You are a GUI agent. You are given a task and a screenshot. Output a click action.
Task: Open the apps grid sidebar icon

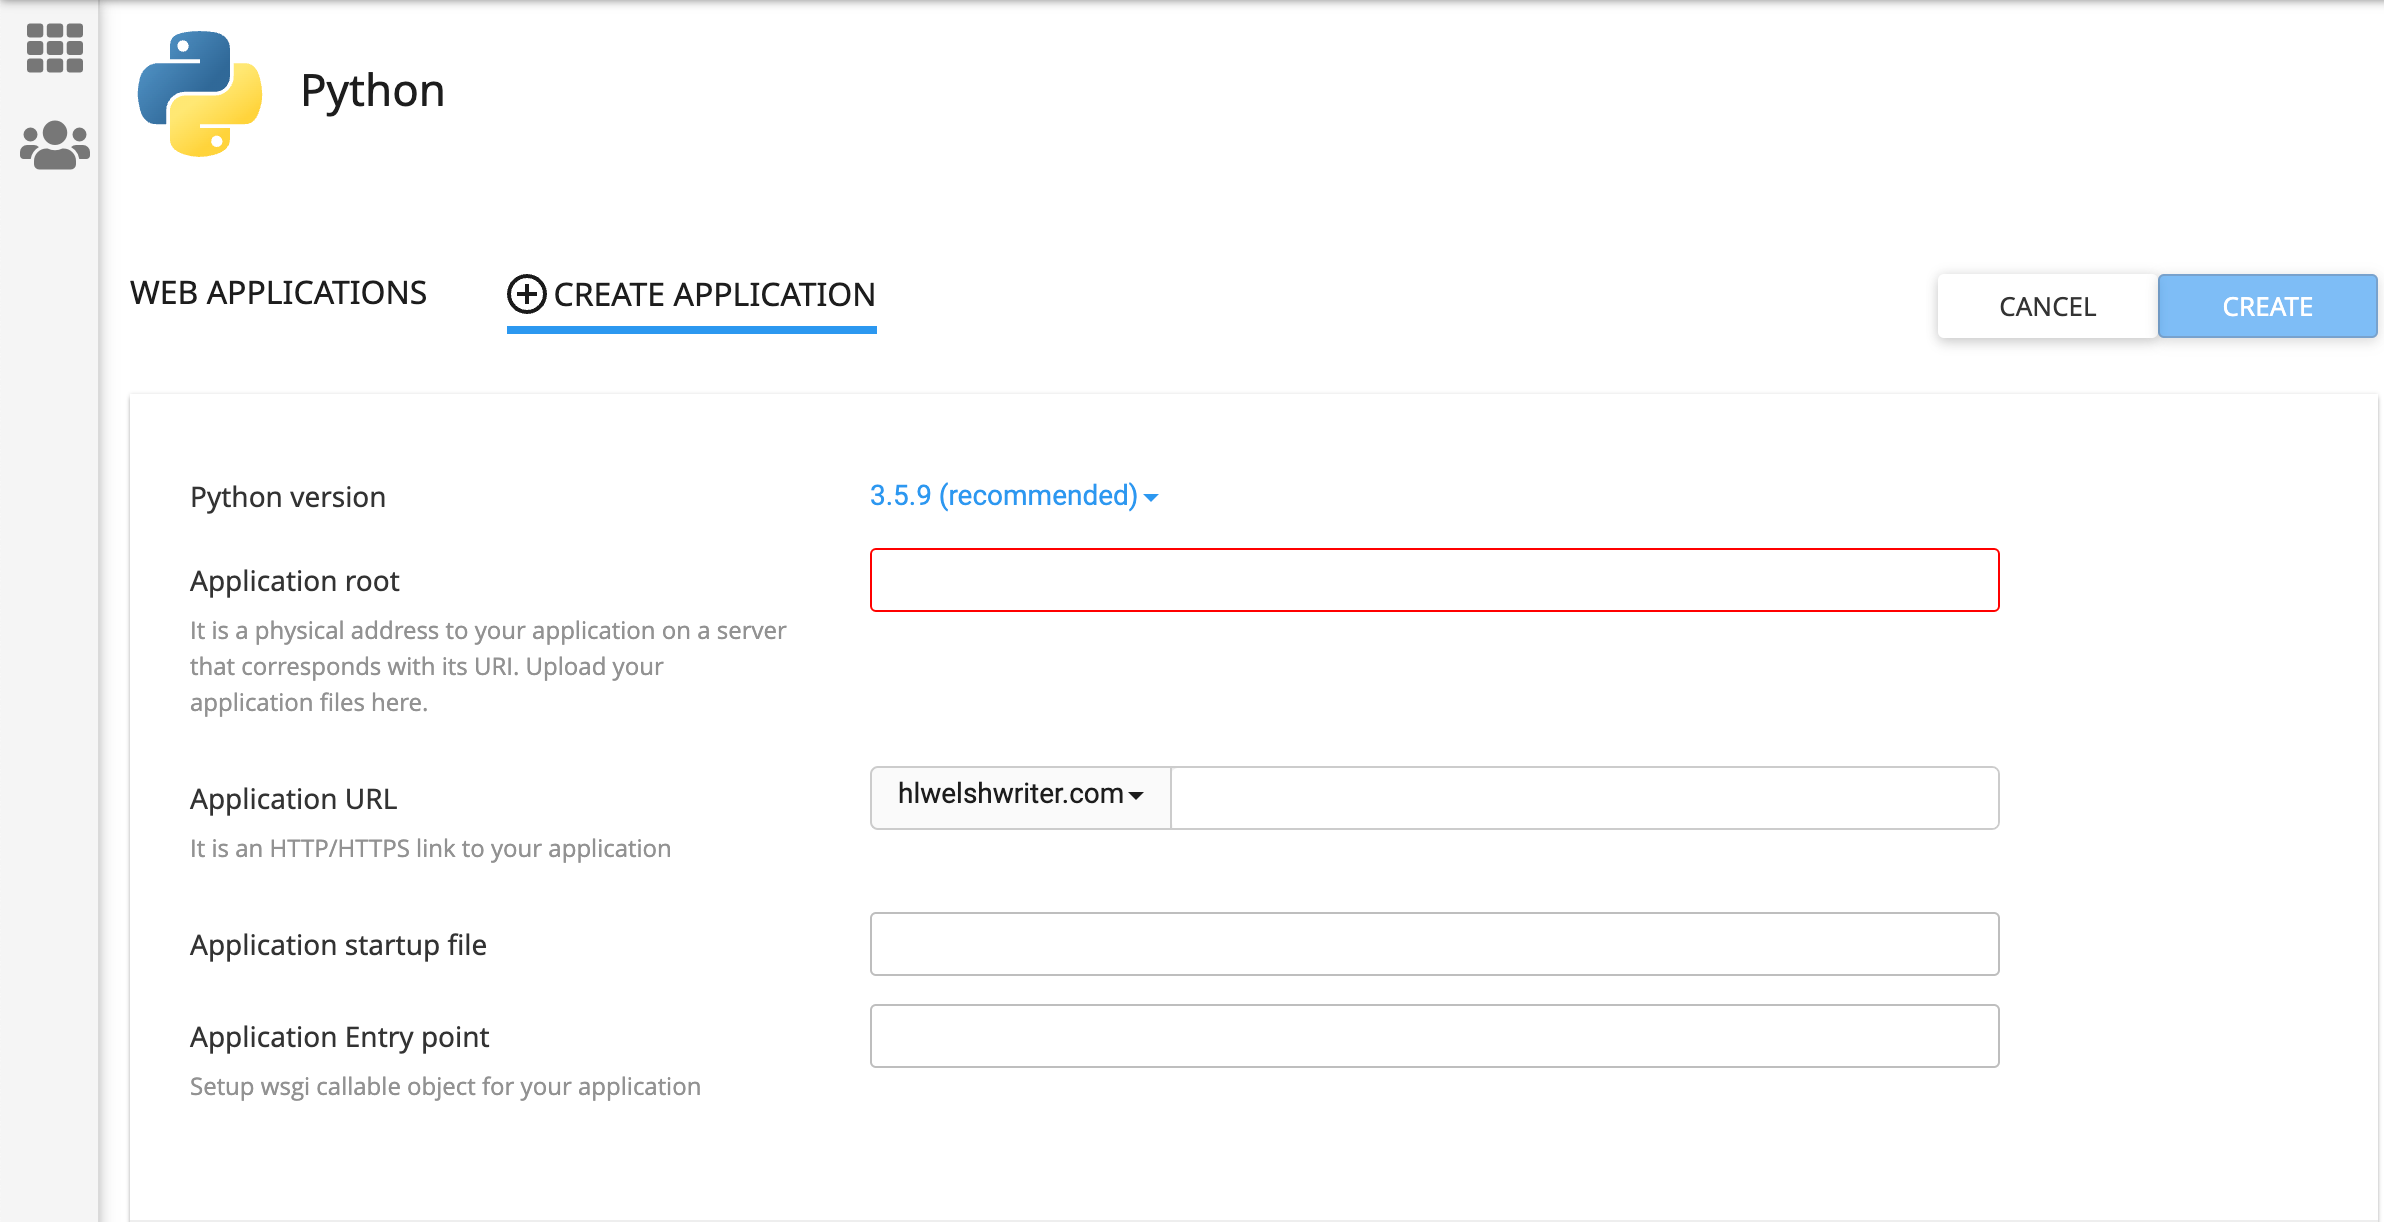54,48
